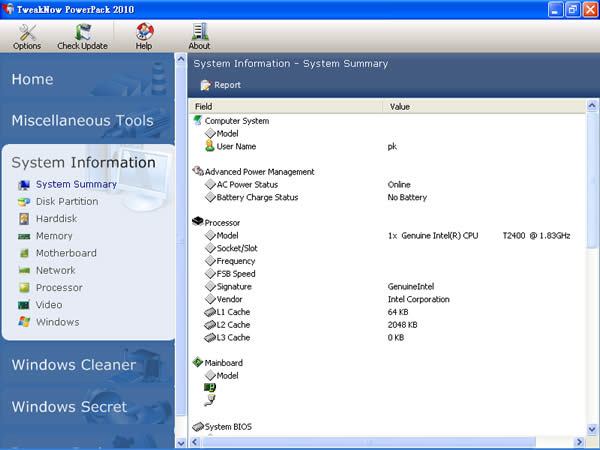Open the Options toolbar icon

[x=27, y=36]
